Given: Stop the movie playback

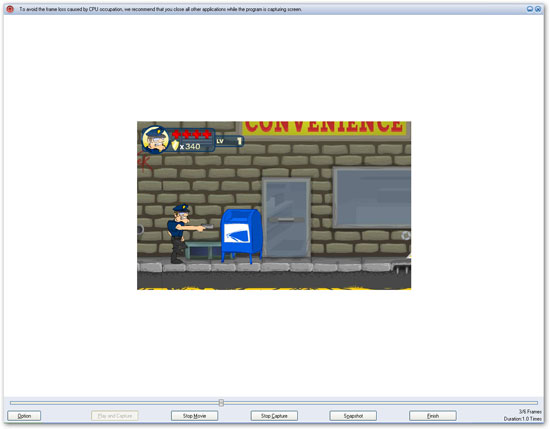Looking at the screenshot, I should pos(194,416).
